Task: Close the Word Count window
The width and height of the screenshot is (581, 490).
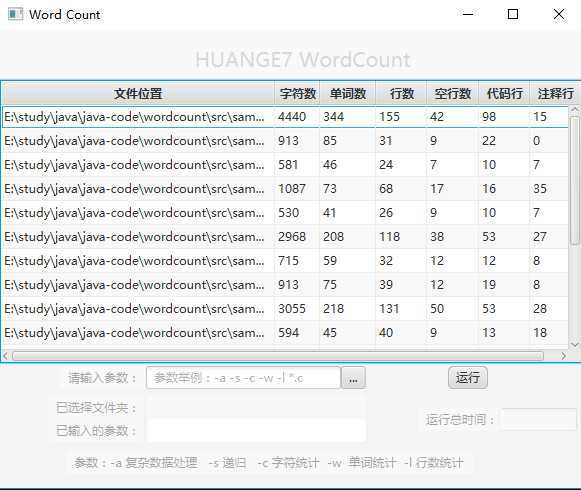Action: 559,14
